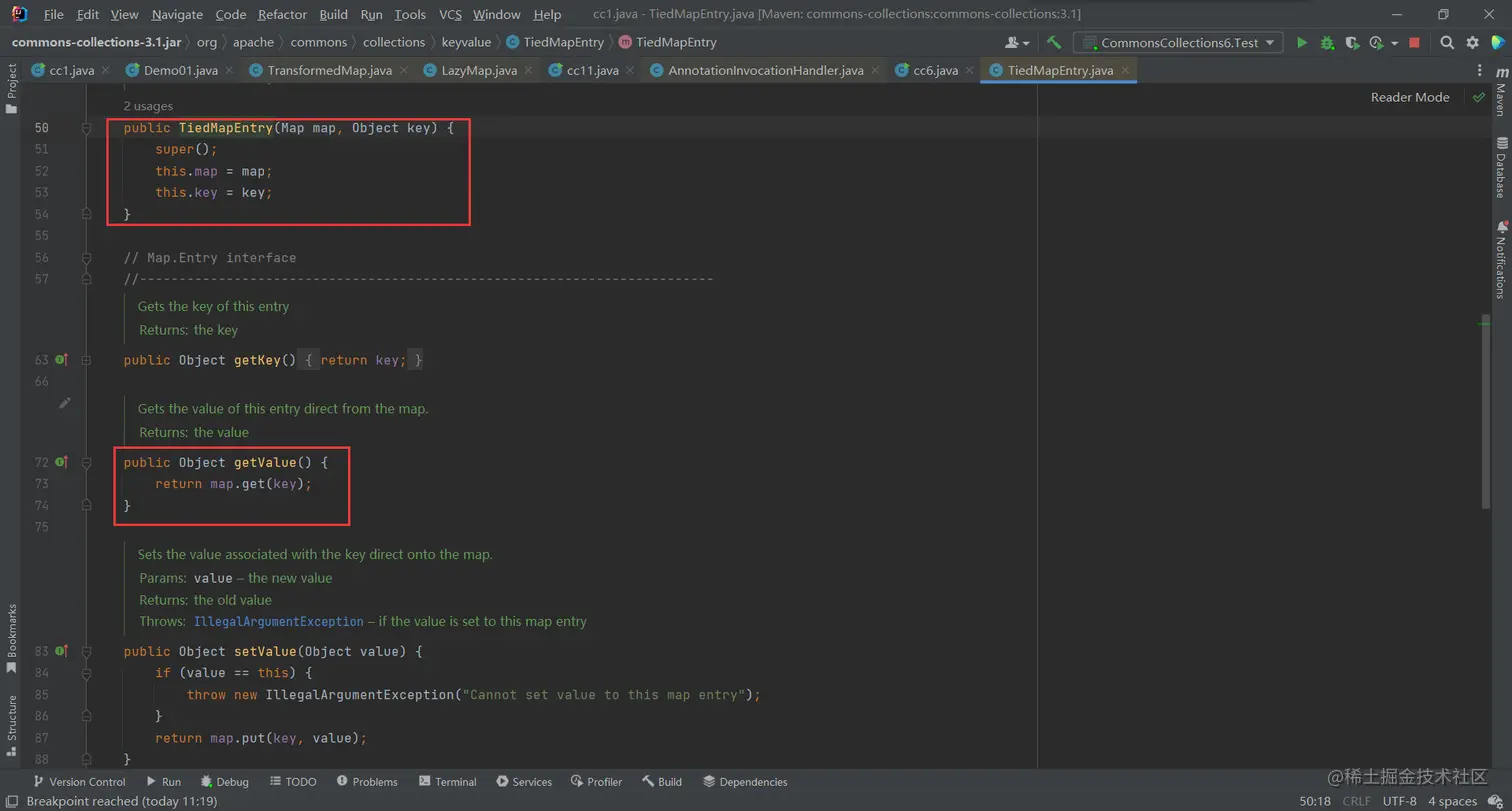
Task: Expand the run configuration dropdown CommonsCollections6.Test
Action: pos(1178,43)
